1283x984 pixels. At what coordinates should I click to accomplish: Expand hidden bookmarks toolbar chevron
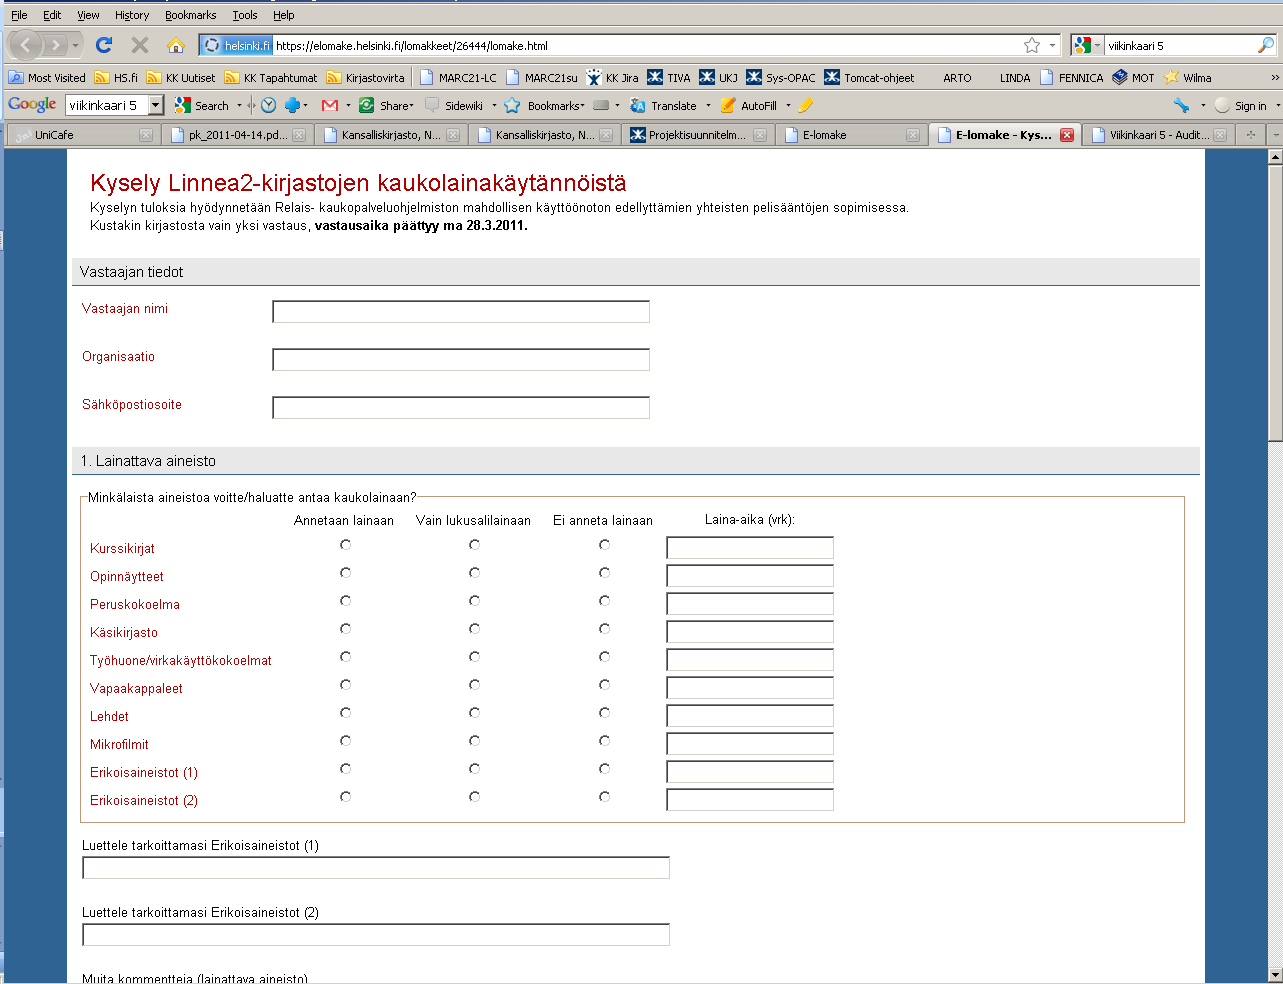pos(1274,77)
